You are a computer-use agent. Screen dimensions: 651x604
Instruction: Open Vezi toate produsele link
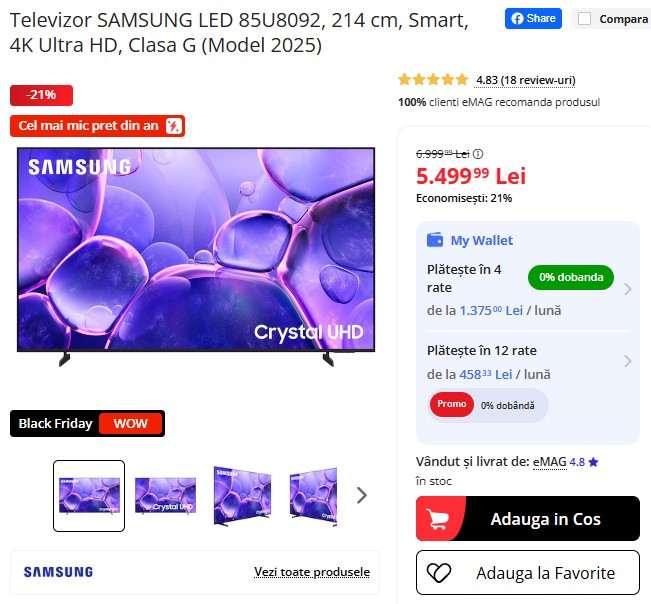pyautogui.click(x=312, y=572)
